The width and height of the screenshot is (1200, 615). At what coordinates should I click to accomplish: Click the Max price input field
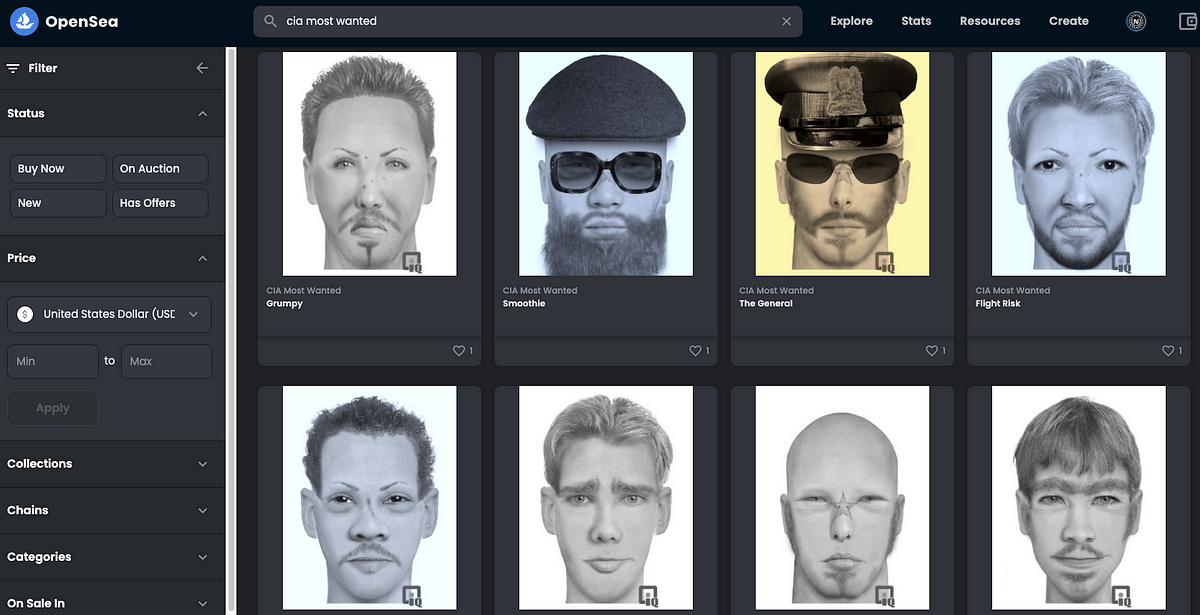(x=166, y=361)
